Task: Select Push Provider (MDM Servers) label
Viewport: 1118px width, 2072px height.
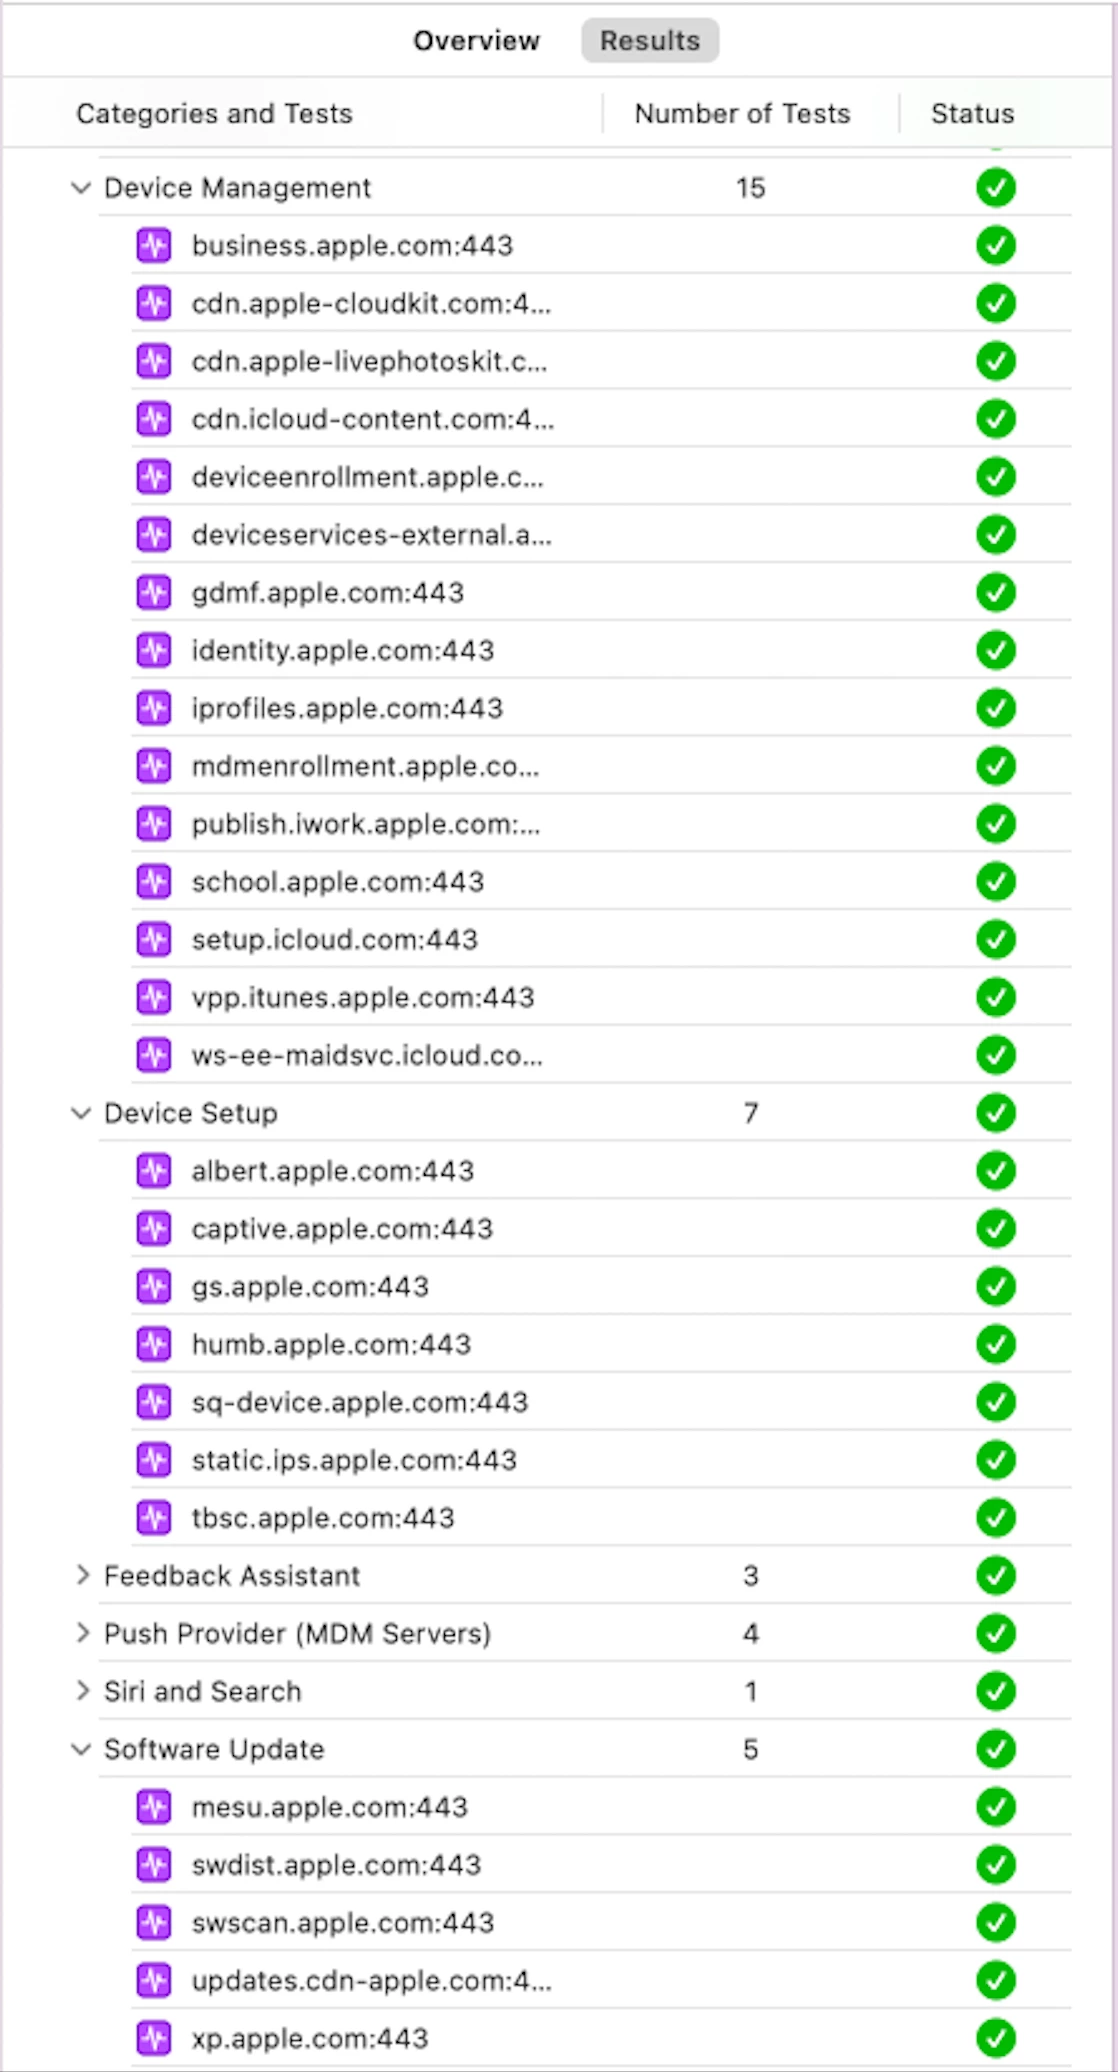Action: (297, 1633)
